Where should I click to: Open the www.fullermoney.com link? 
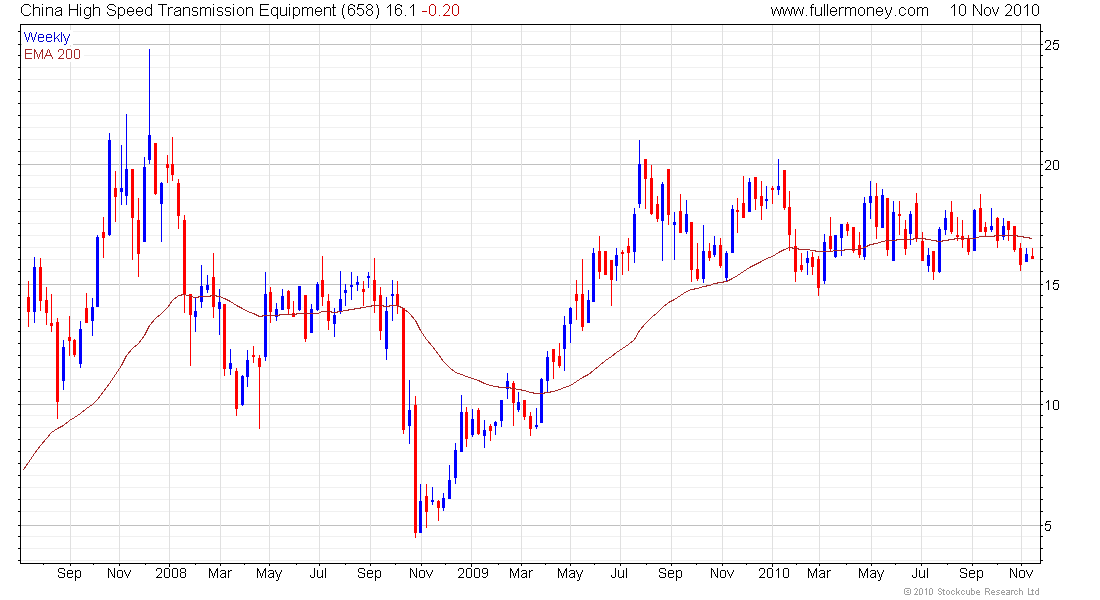click(849, 11)
